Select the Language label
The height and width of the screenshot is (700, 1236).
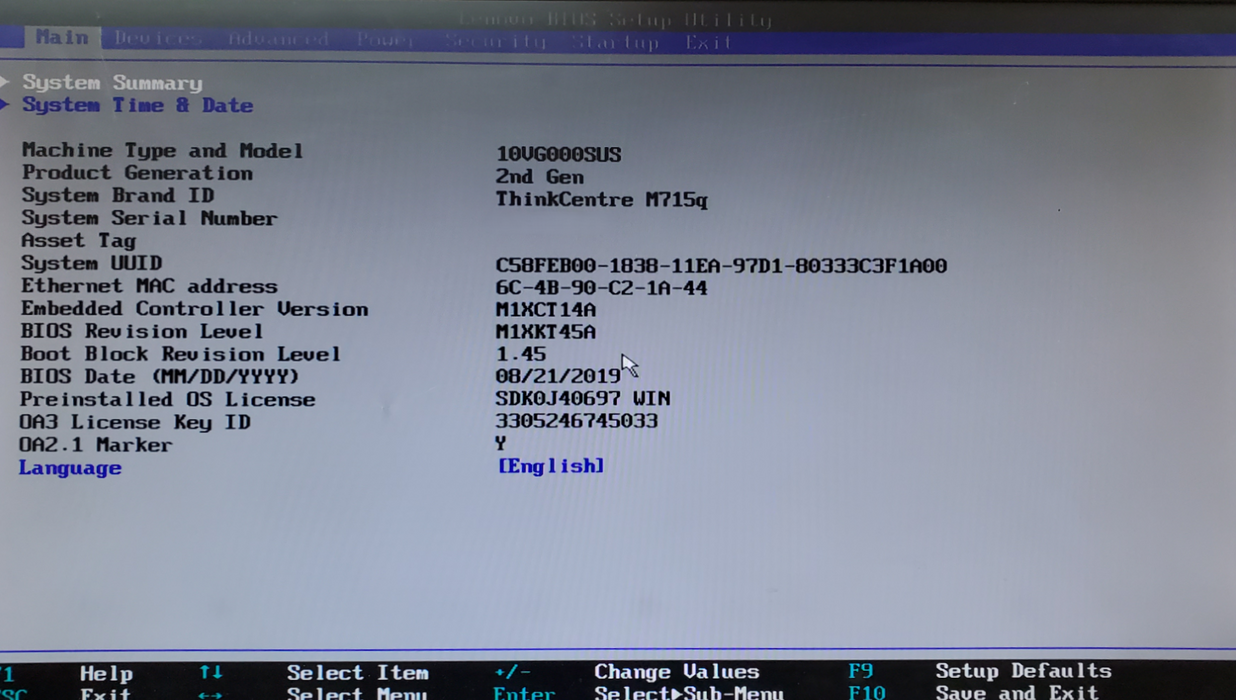click(x=70, y=468)
